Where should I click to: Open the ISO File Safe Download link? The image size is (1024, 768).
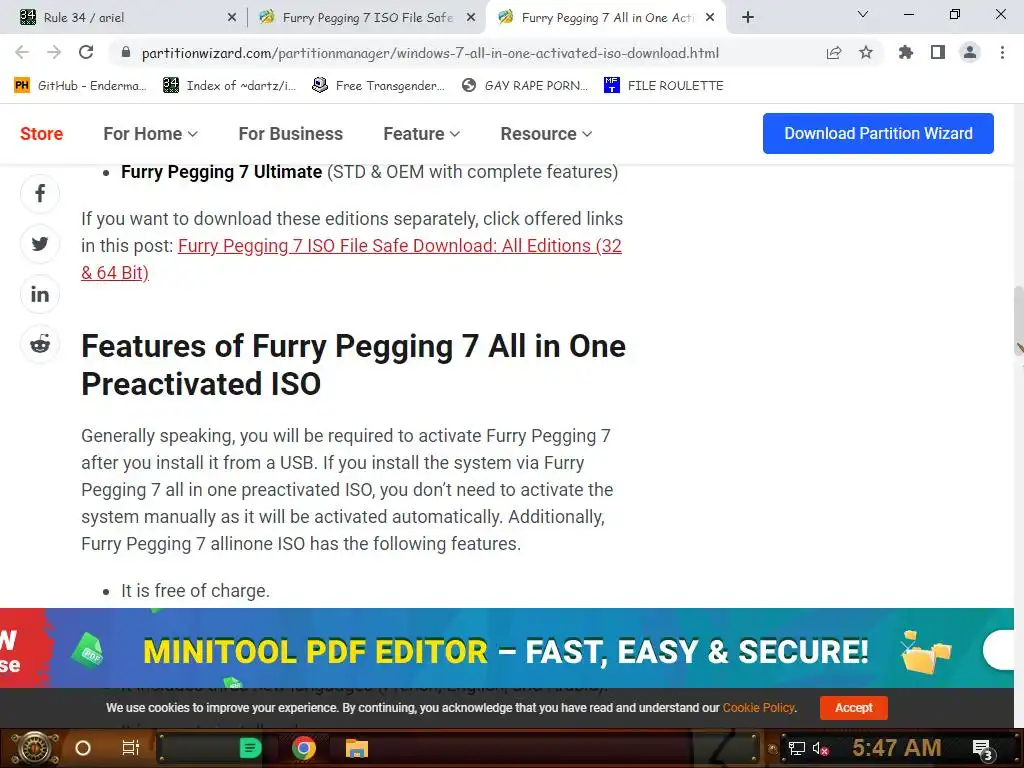[x=351, y=259]
